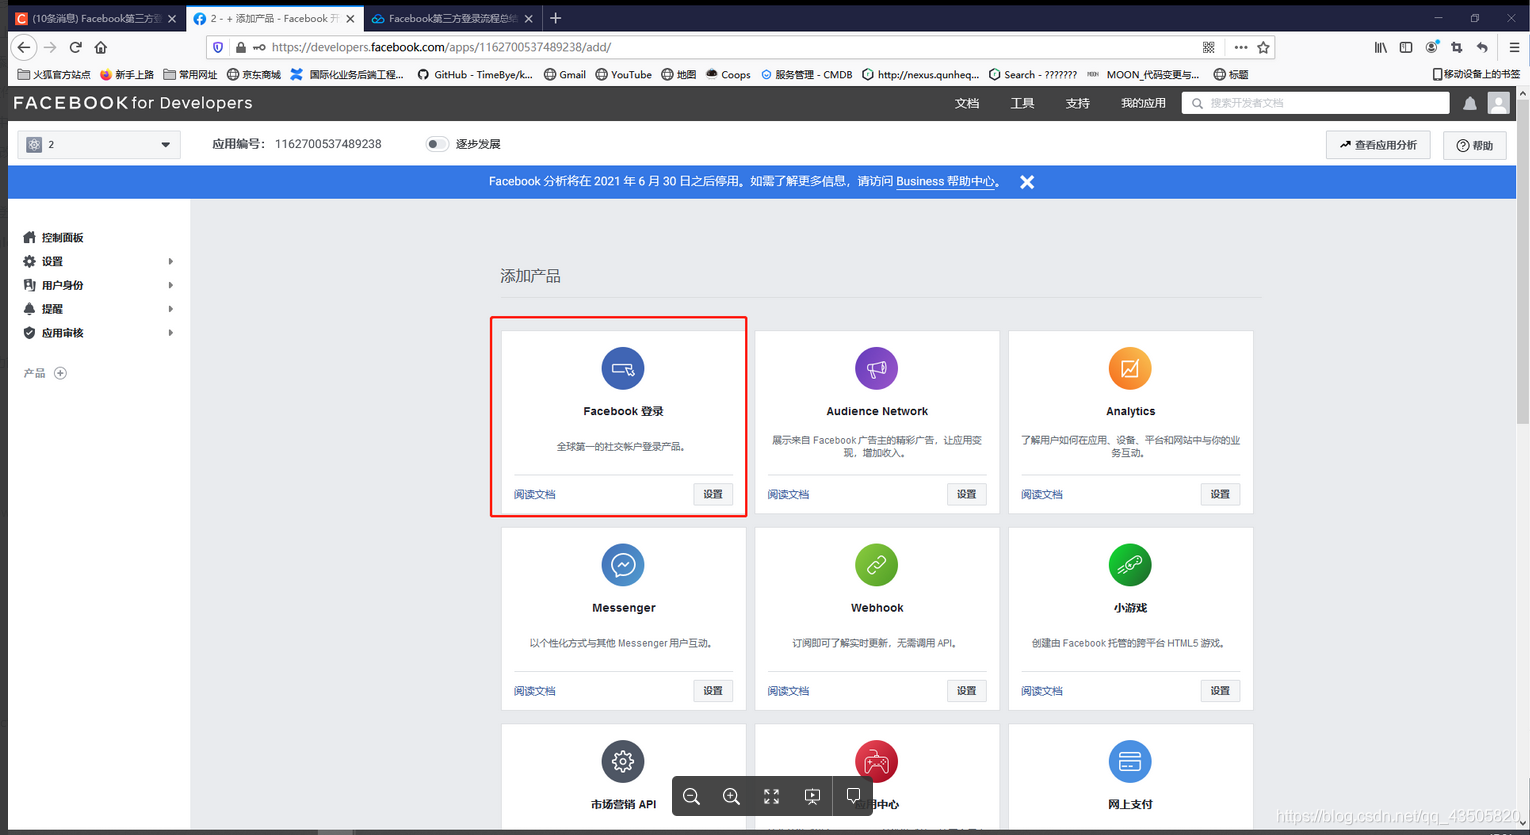This screenshot has height=835, width=1530.
Task: Click the fullscreen icon in viewer toolbar
Action: tap(772, 796)
